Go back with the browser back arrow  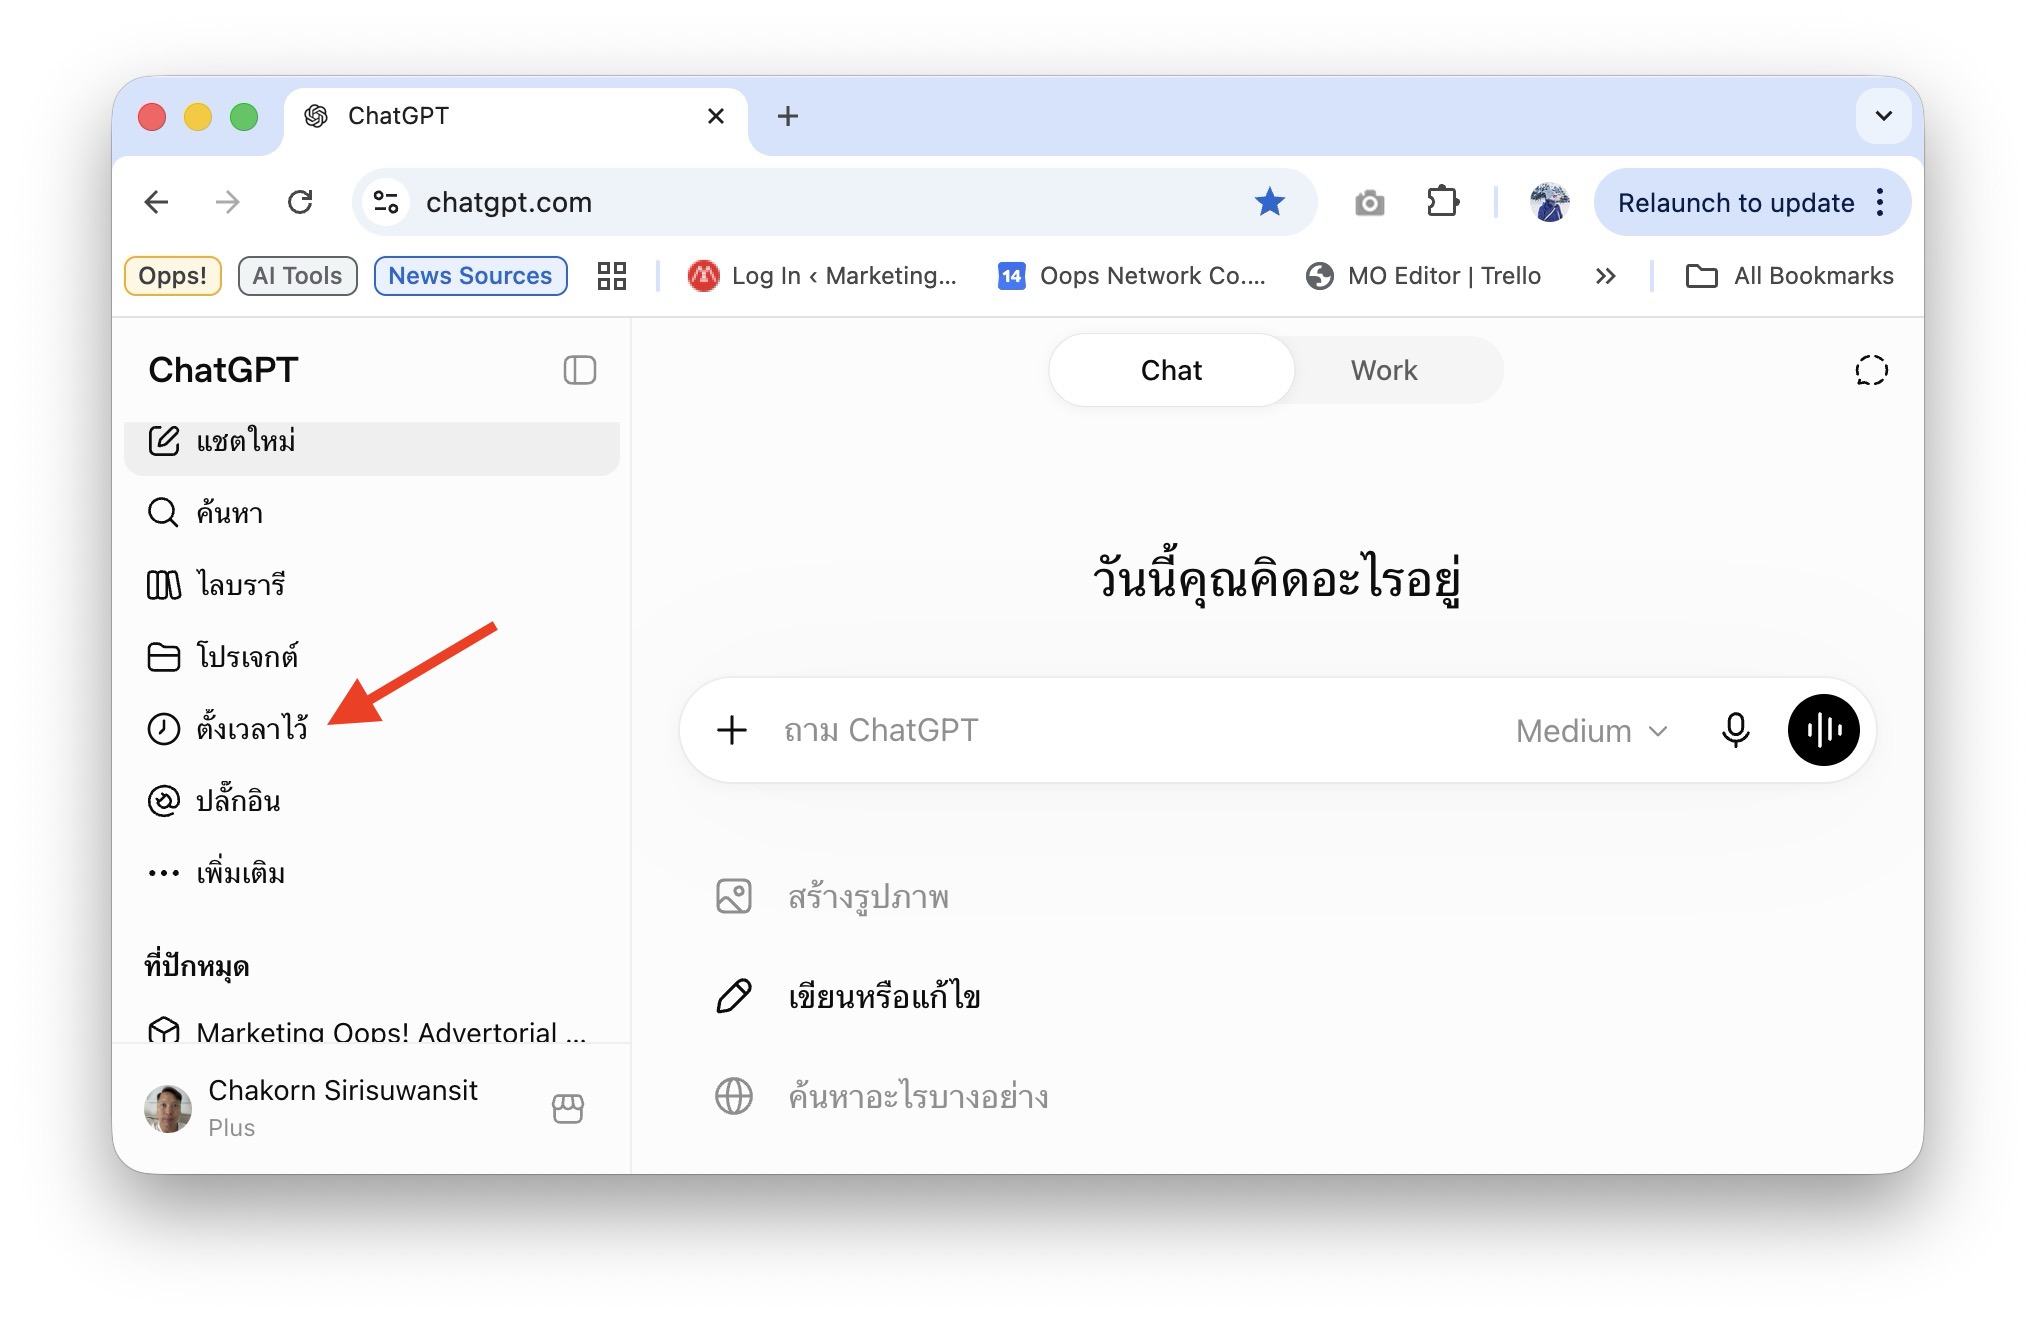157,202
